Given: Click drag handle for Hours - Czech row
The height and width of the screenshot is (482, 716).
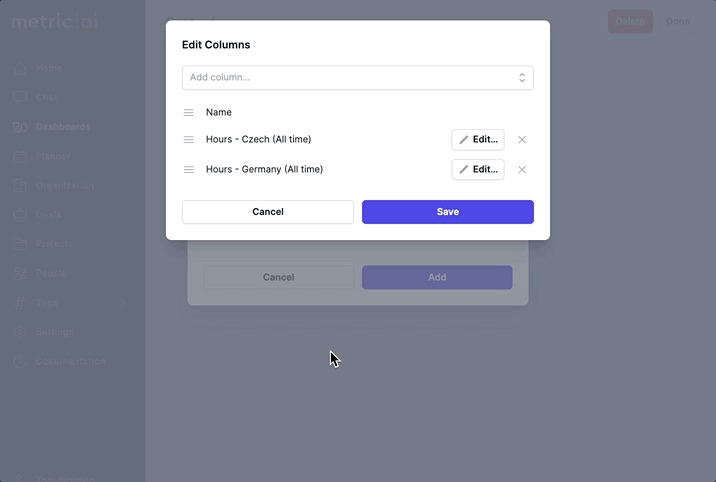Looking at the screenshot, I should point(188,140).
